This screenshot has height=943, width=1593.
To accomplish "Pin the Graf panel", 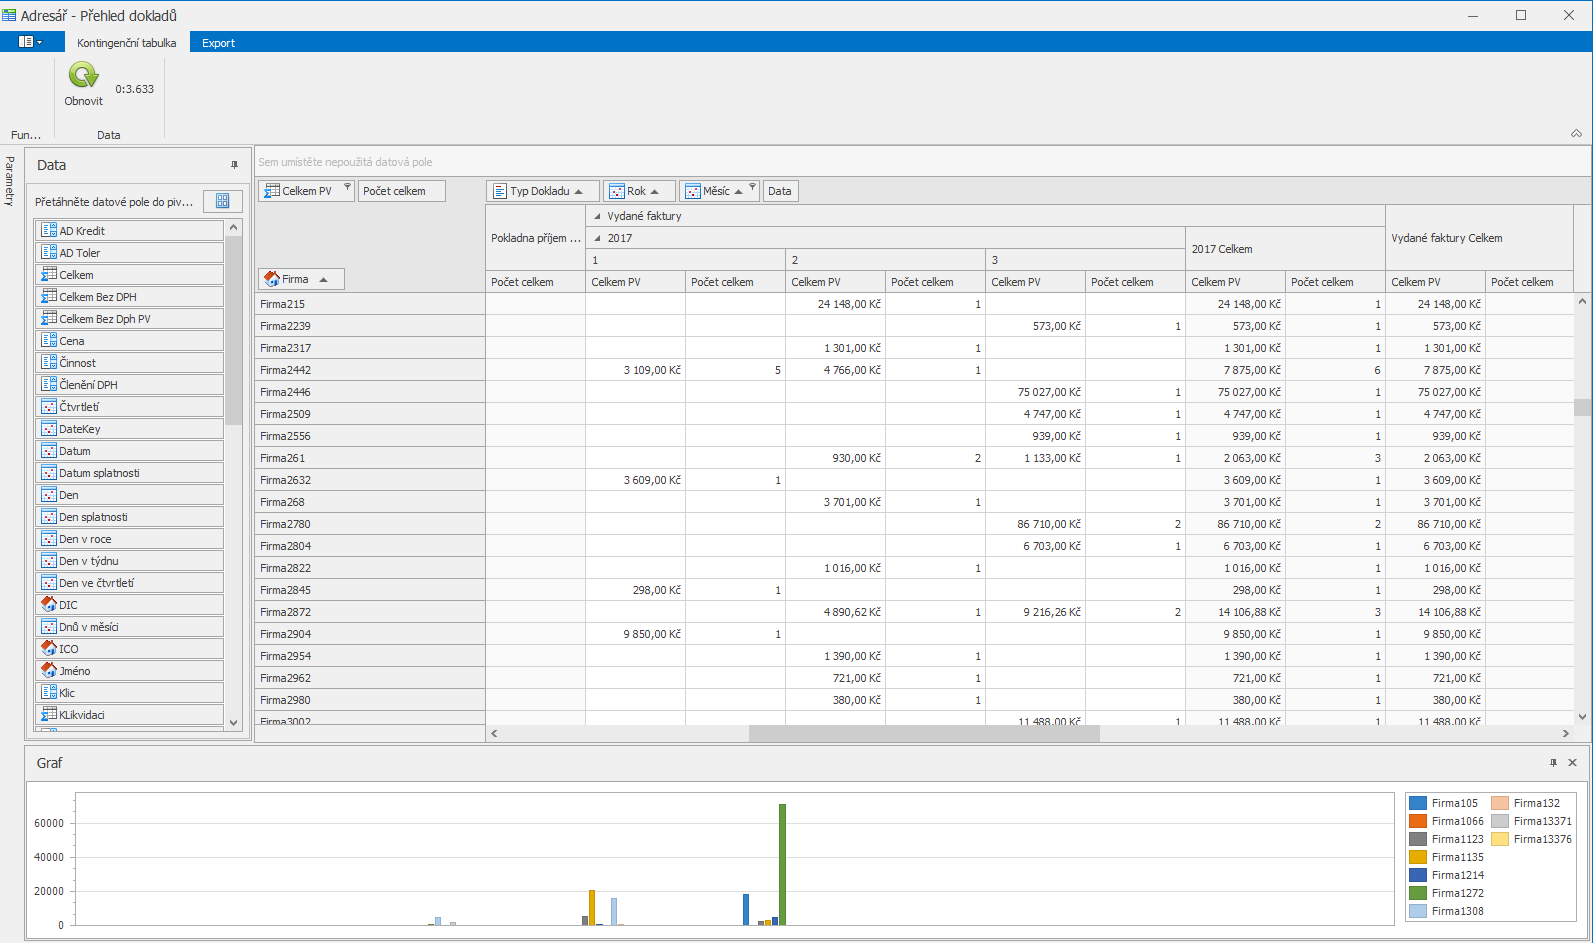I will 1553,763.
